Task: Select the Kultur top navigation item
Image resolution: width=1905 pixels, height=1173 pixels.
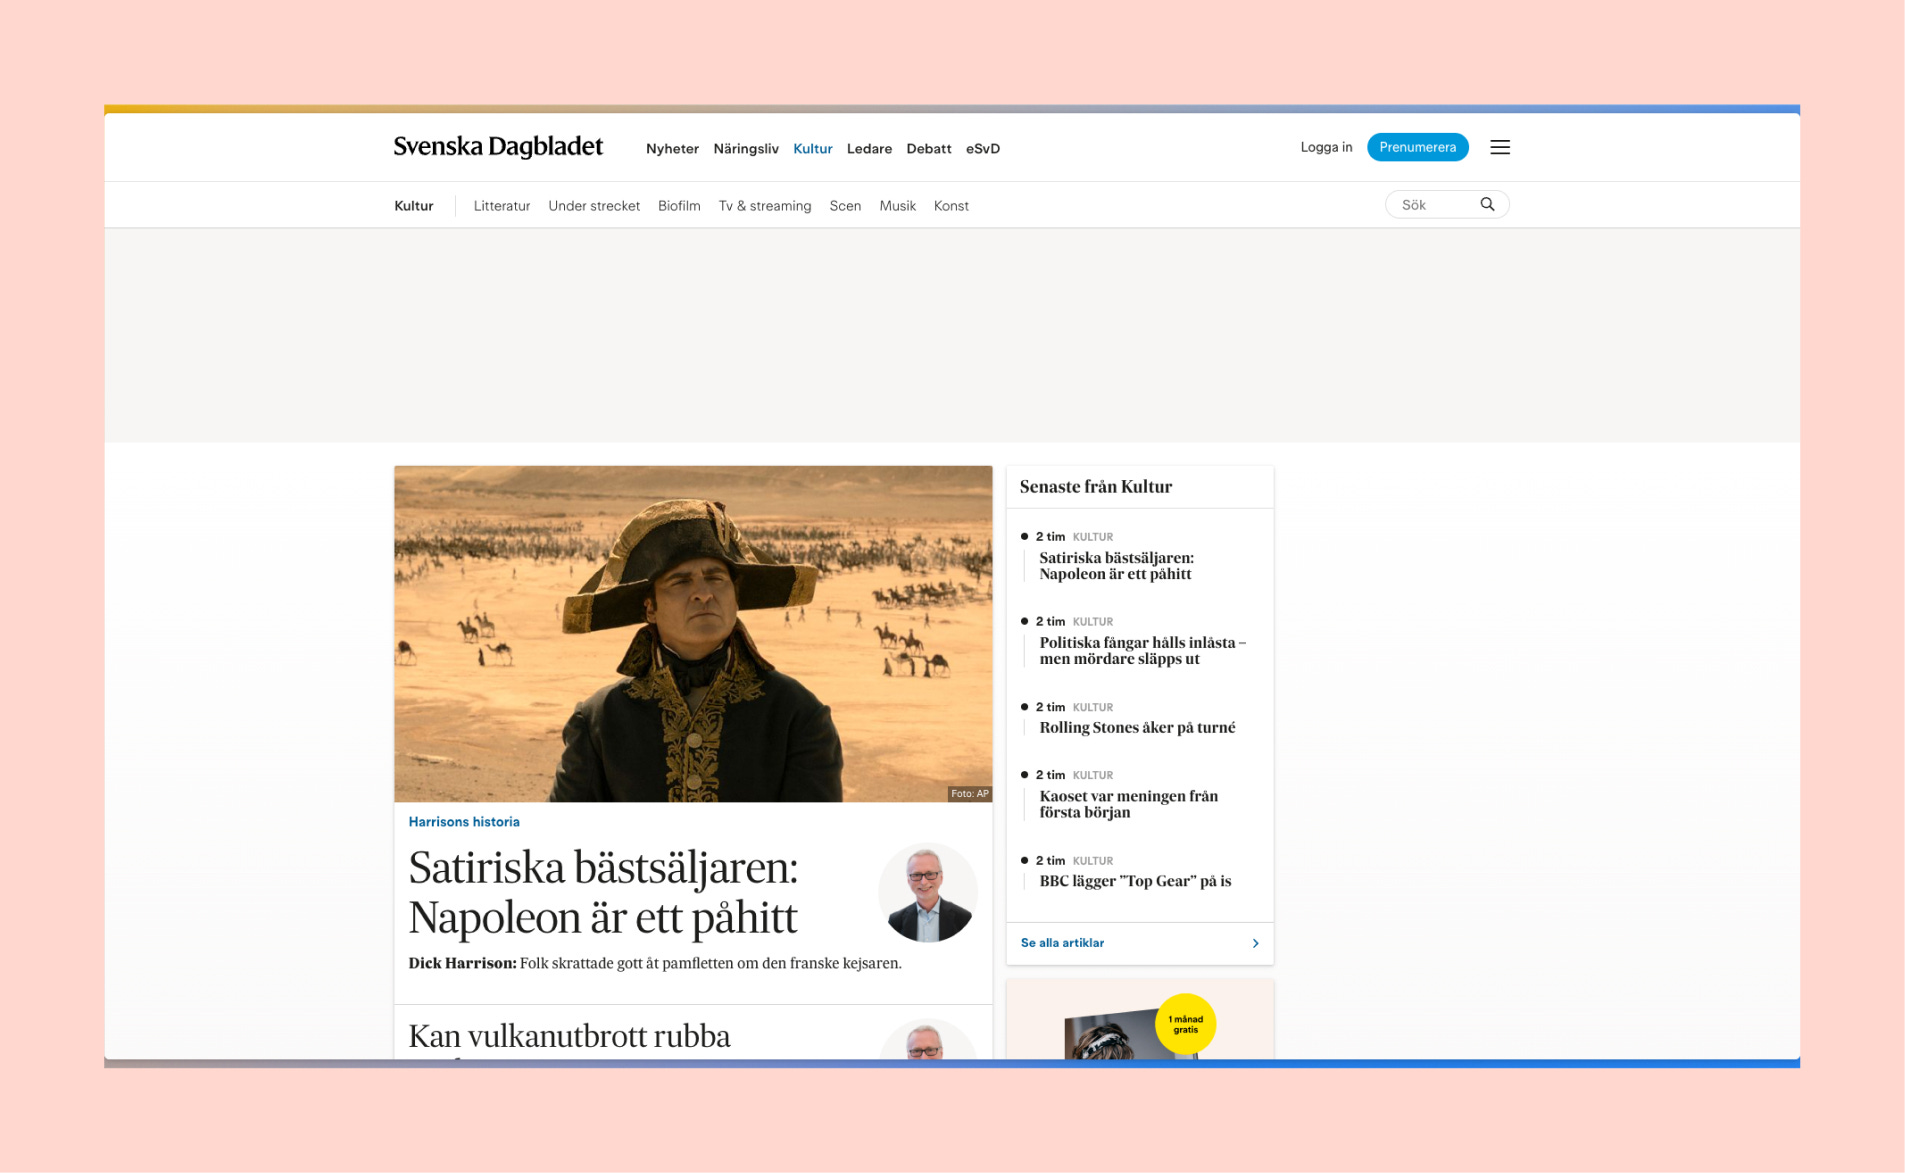Action: tap(812, 148)
